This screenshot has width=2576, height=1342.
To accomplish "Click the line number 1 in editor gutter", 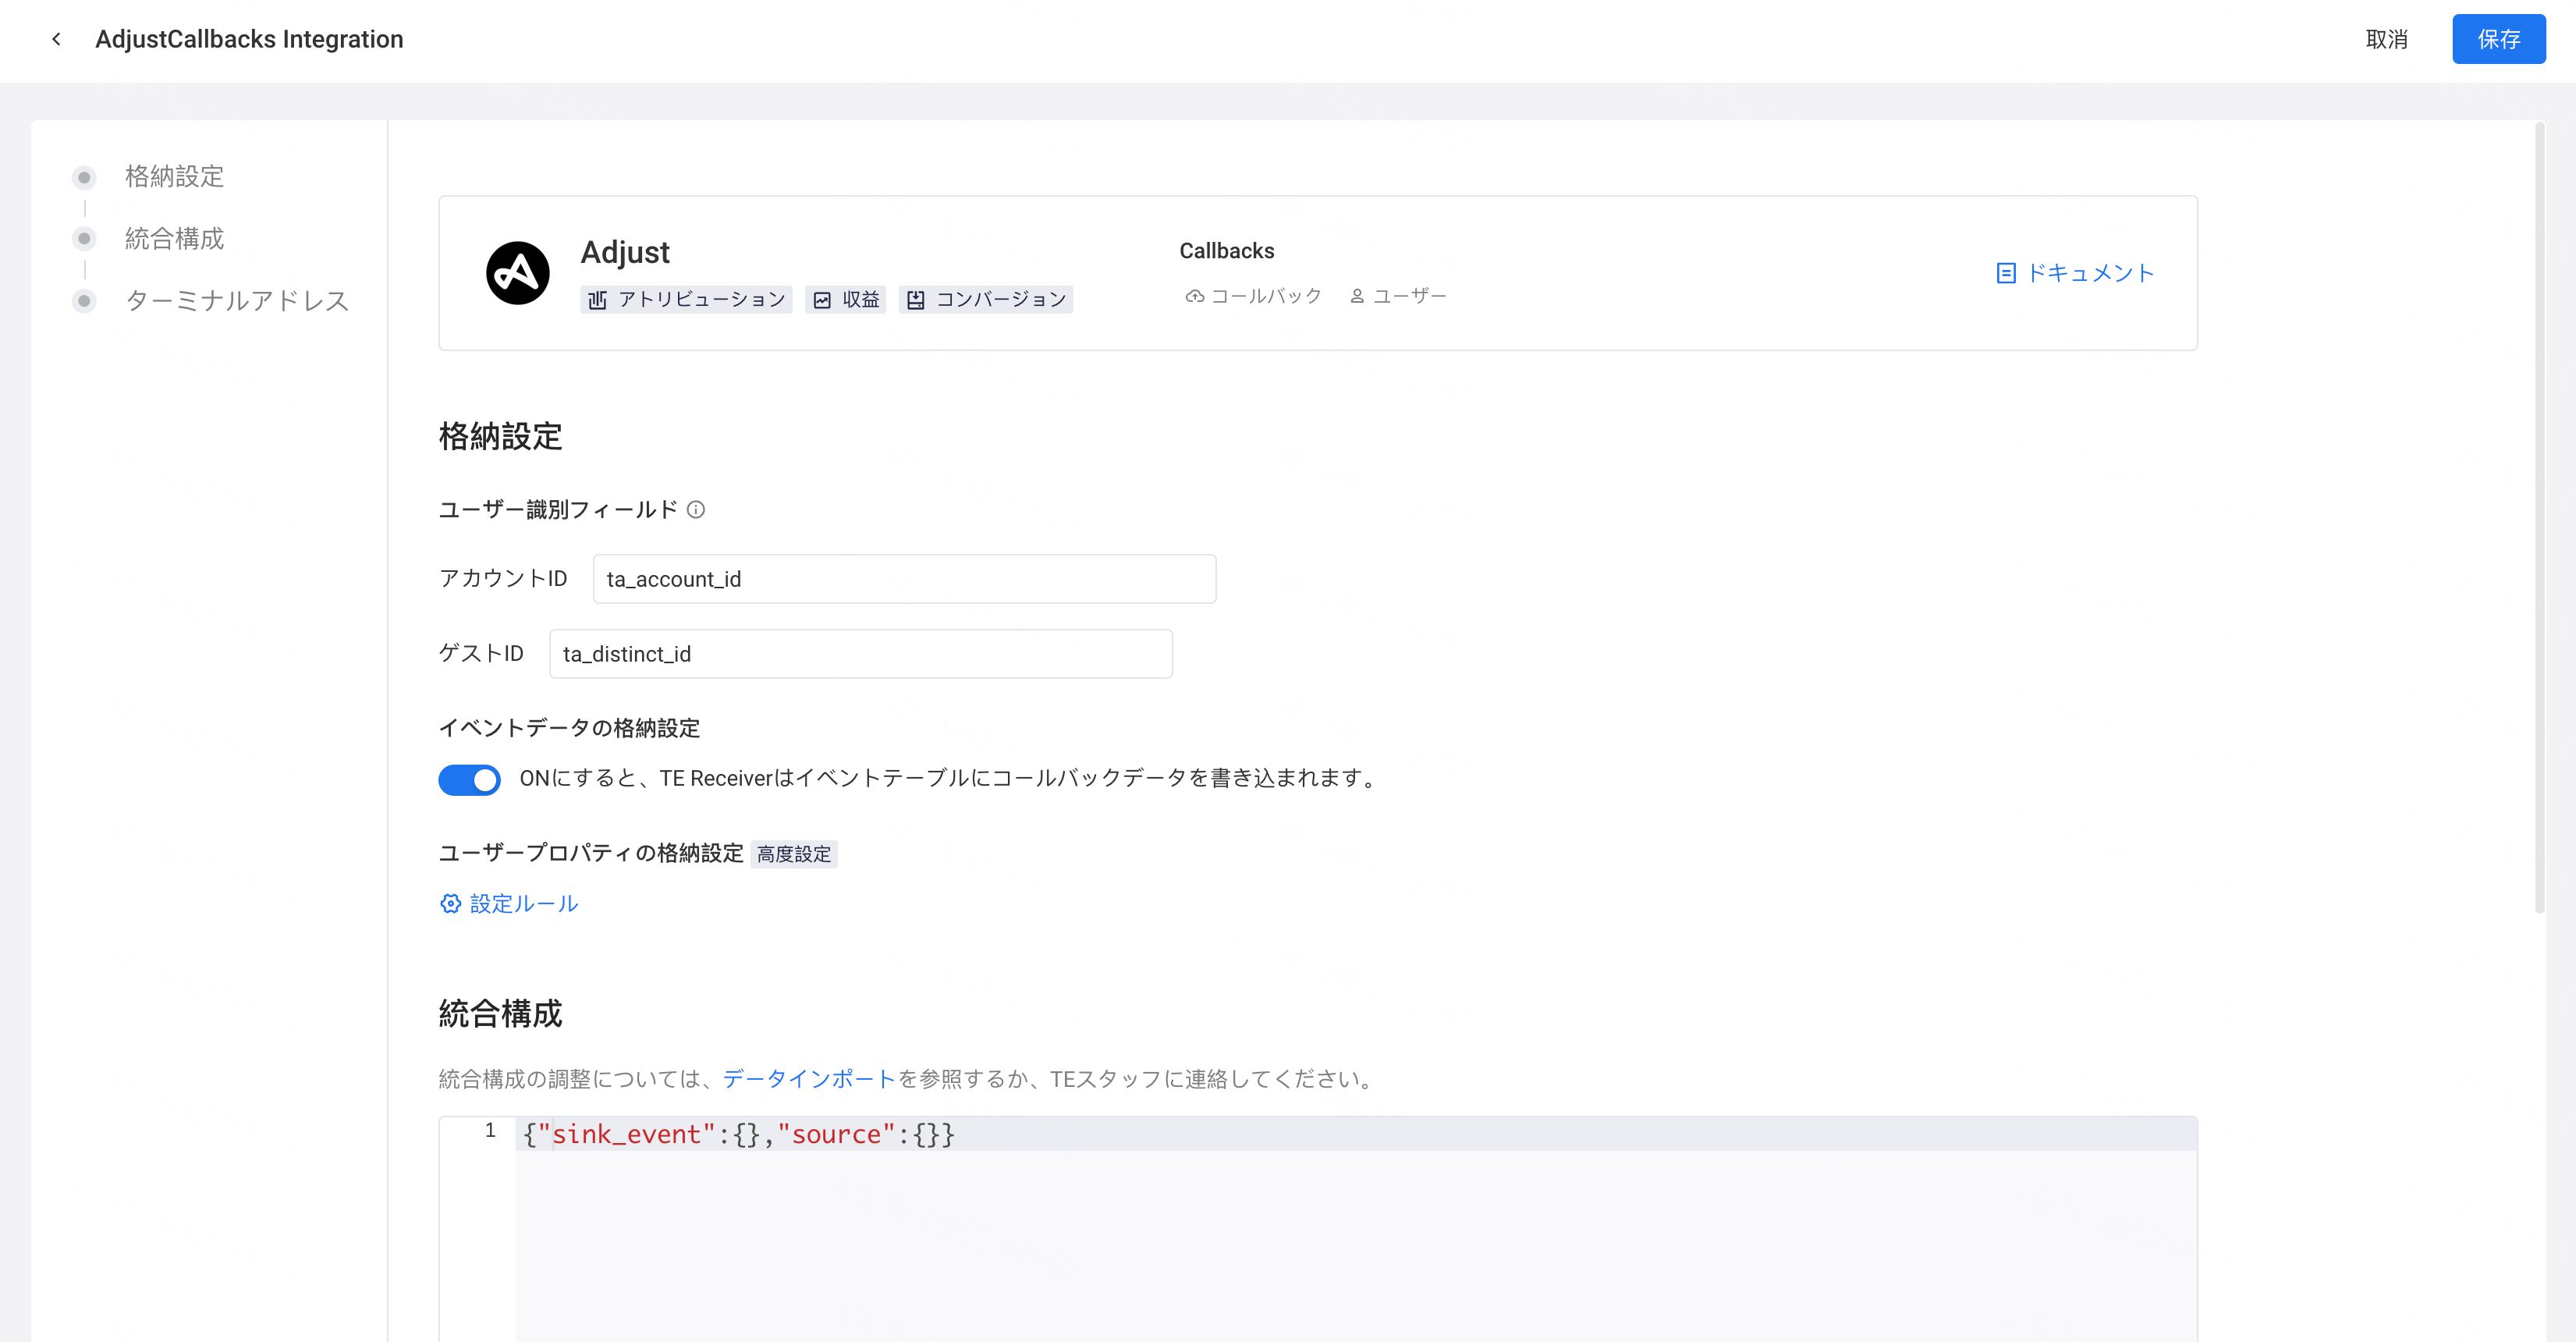I will 490,1131.
